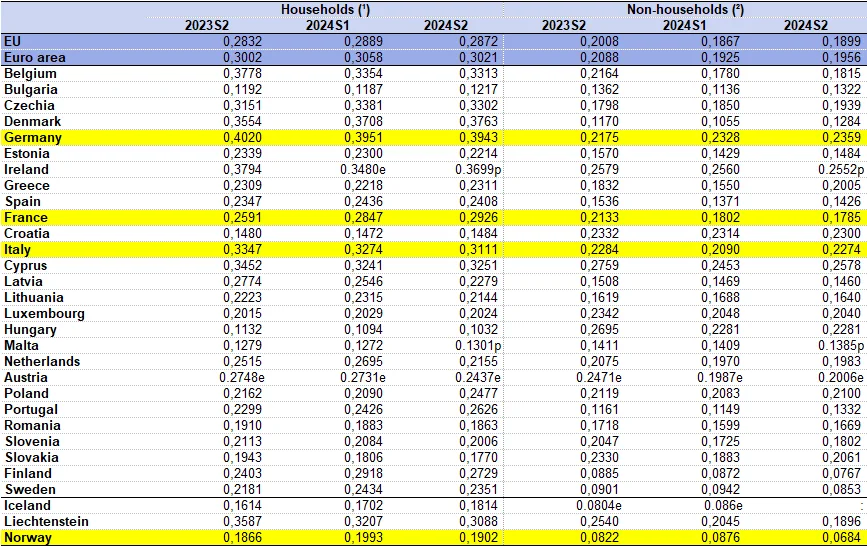Select the highlighted Italy row label
The height and width of the screenshot is (546, 867).
20,249
